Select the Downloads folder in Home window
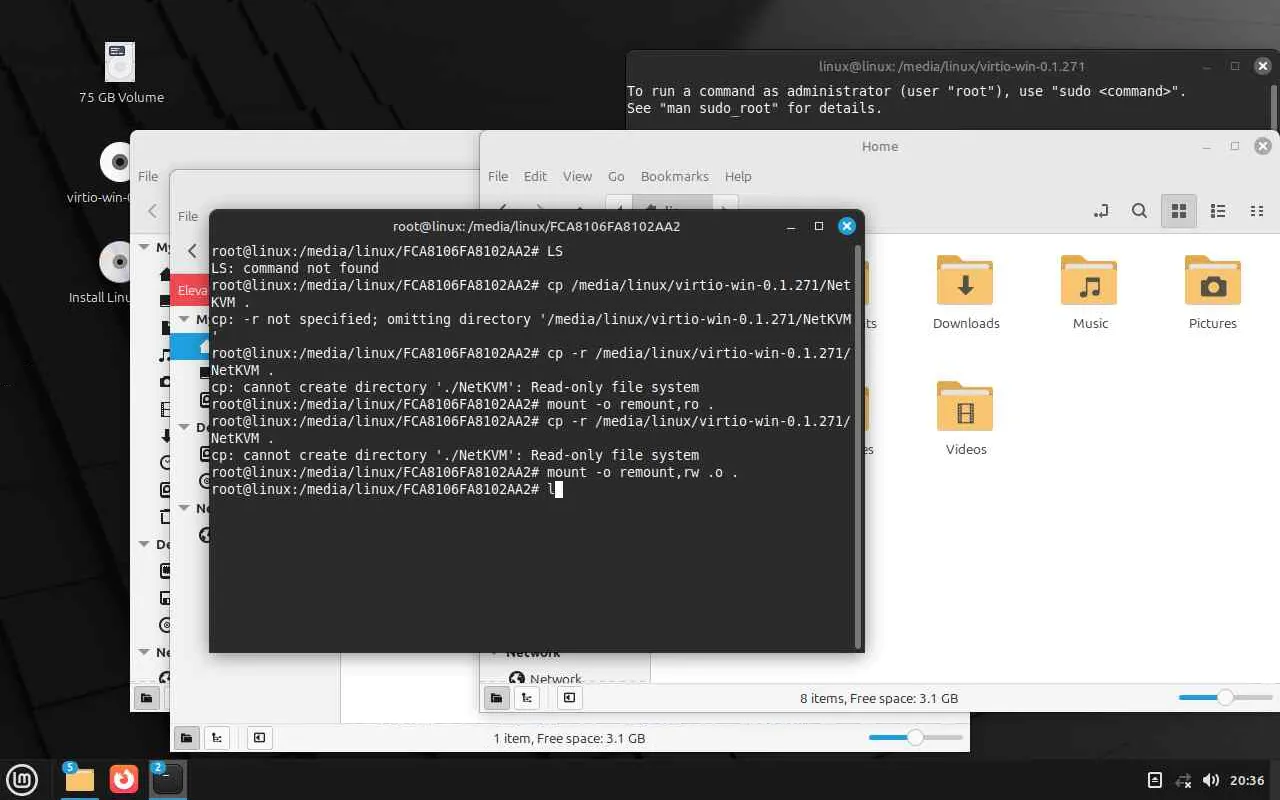 pos(966,292)
